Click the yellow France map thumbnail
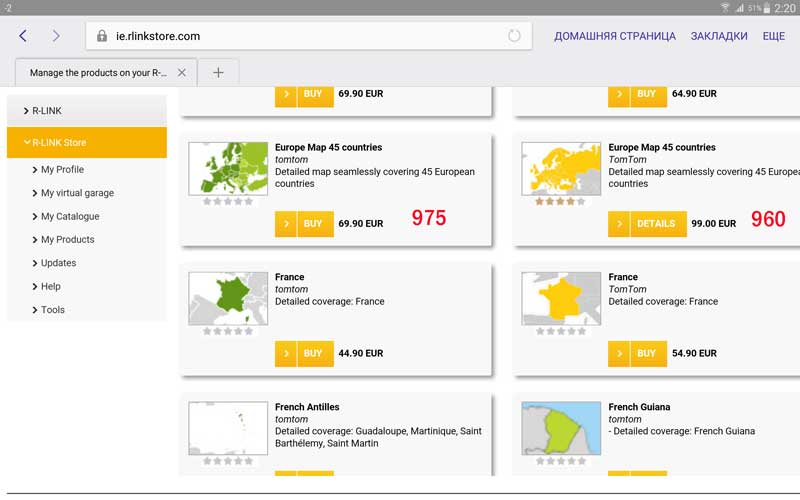The image size is (800, 500). (x=561, y=298)
